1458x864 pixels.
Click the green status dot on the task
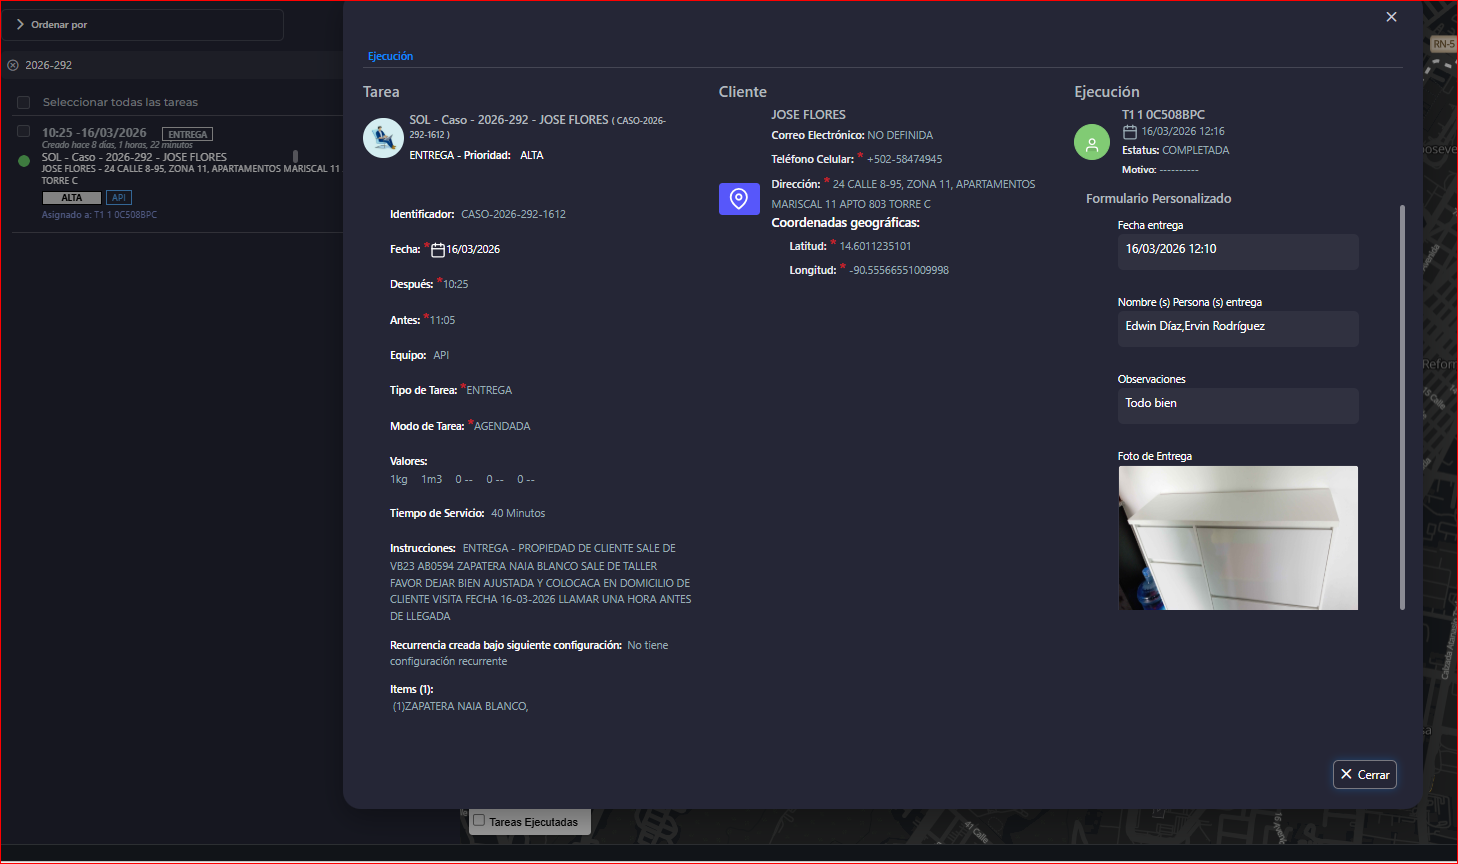click(24, 160)
